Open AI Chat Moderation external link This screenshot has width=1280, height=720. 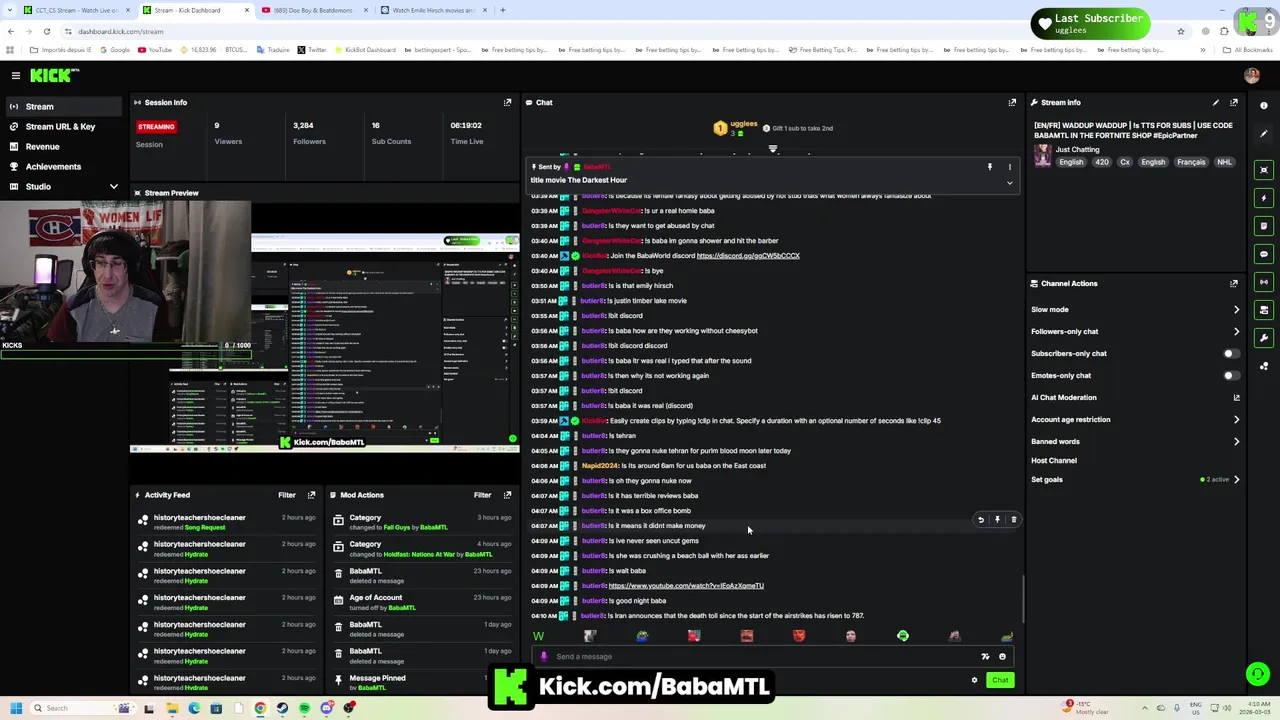(x=1236, y=397)
